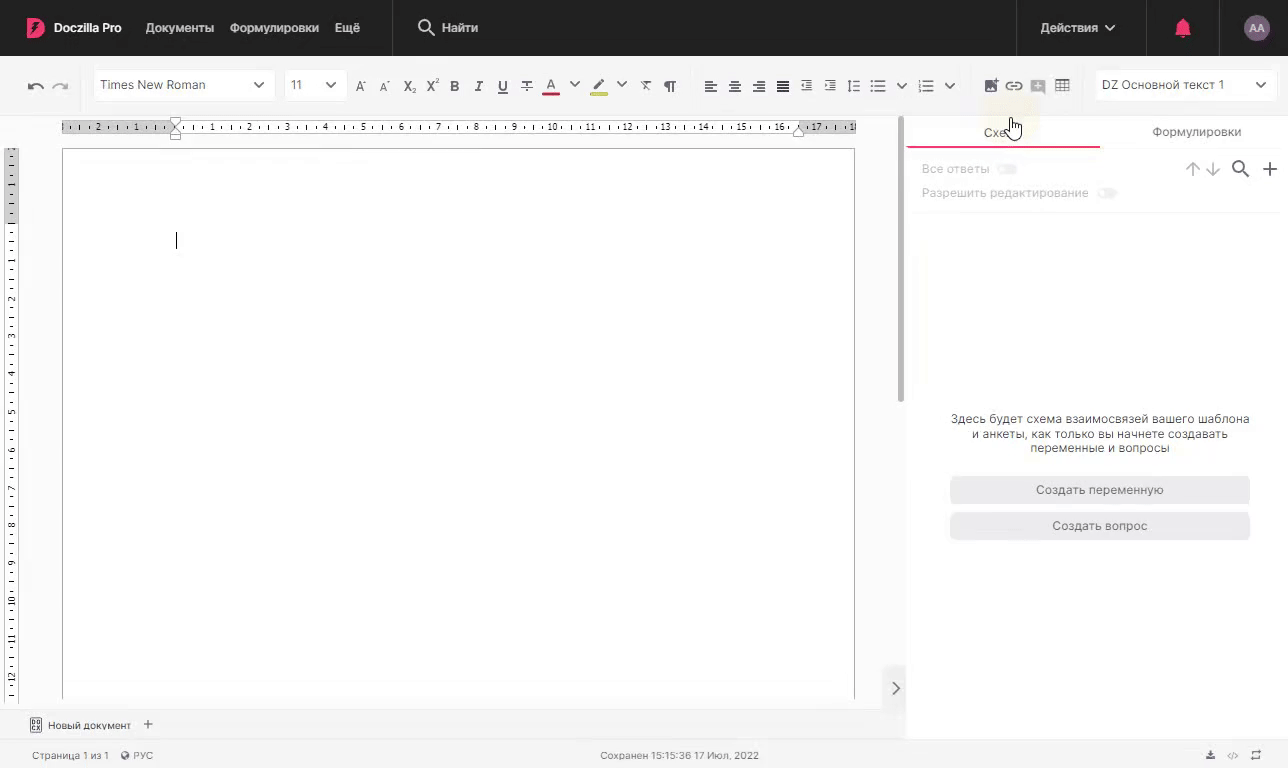The width and height of the screenshot is (1288, 768).
Task: Align text to the left
Action: click(711, 86)
